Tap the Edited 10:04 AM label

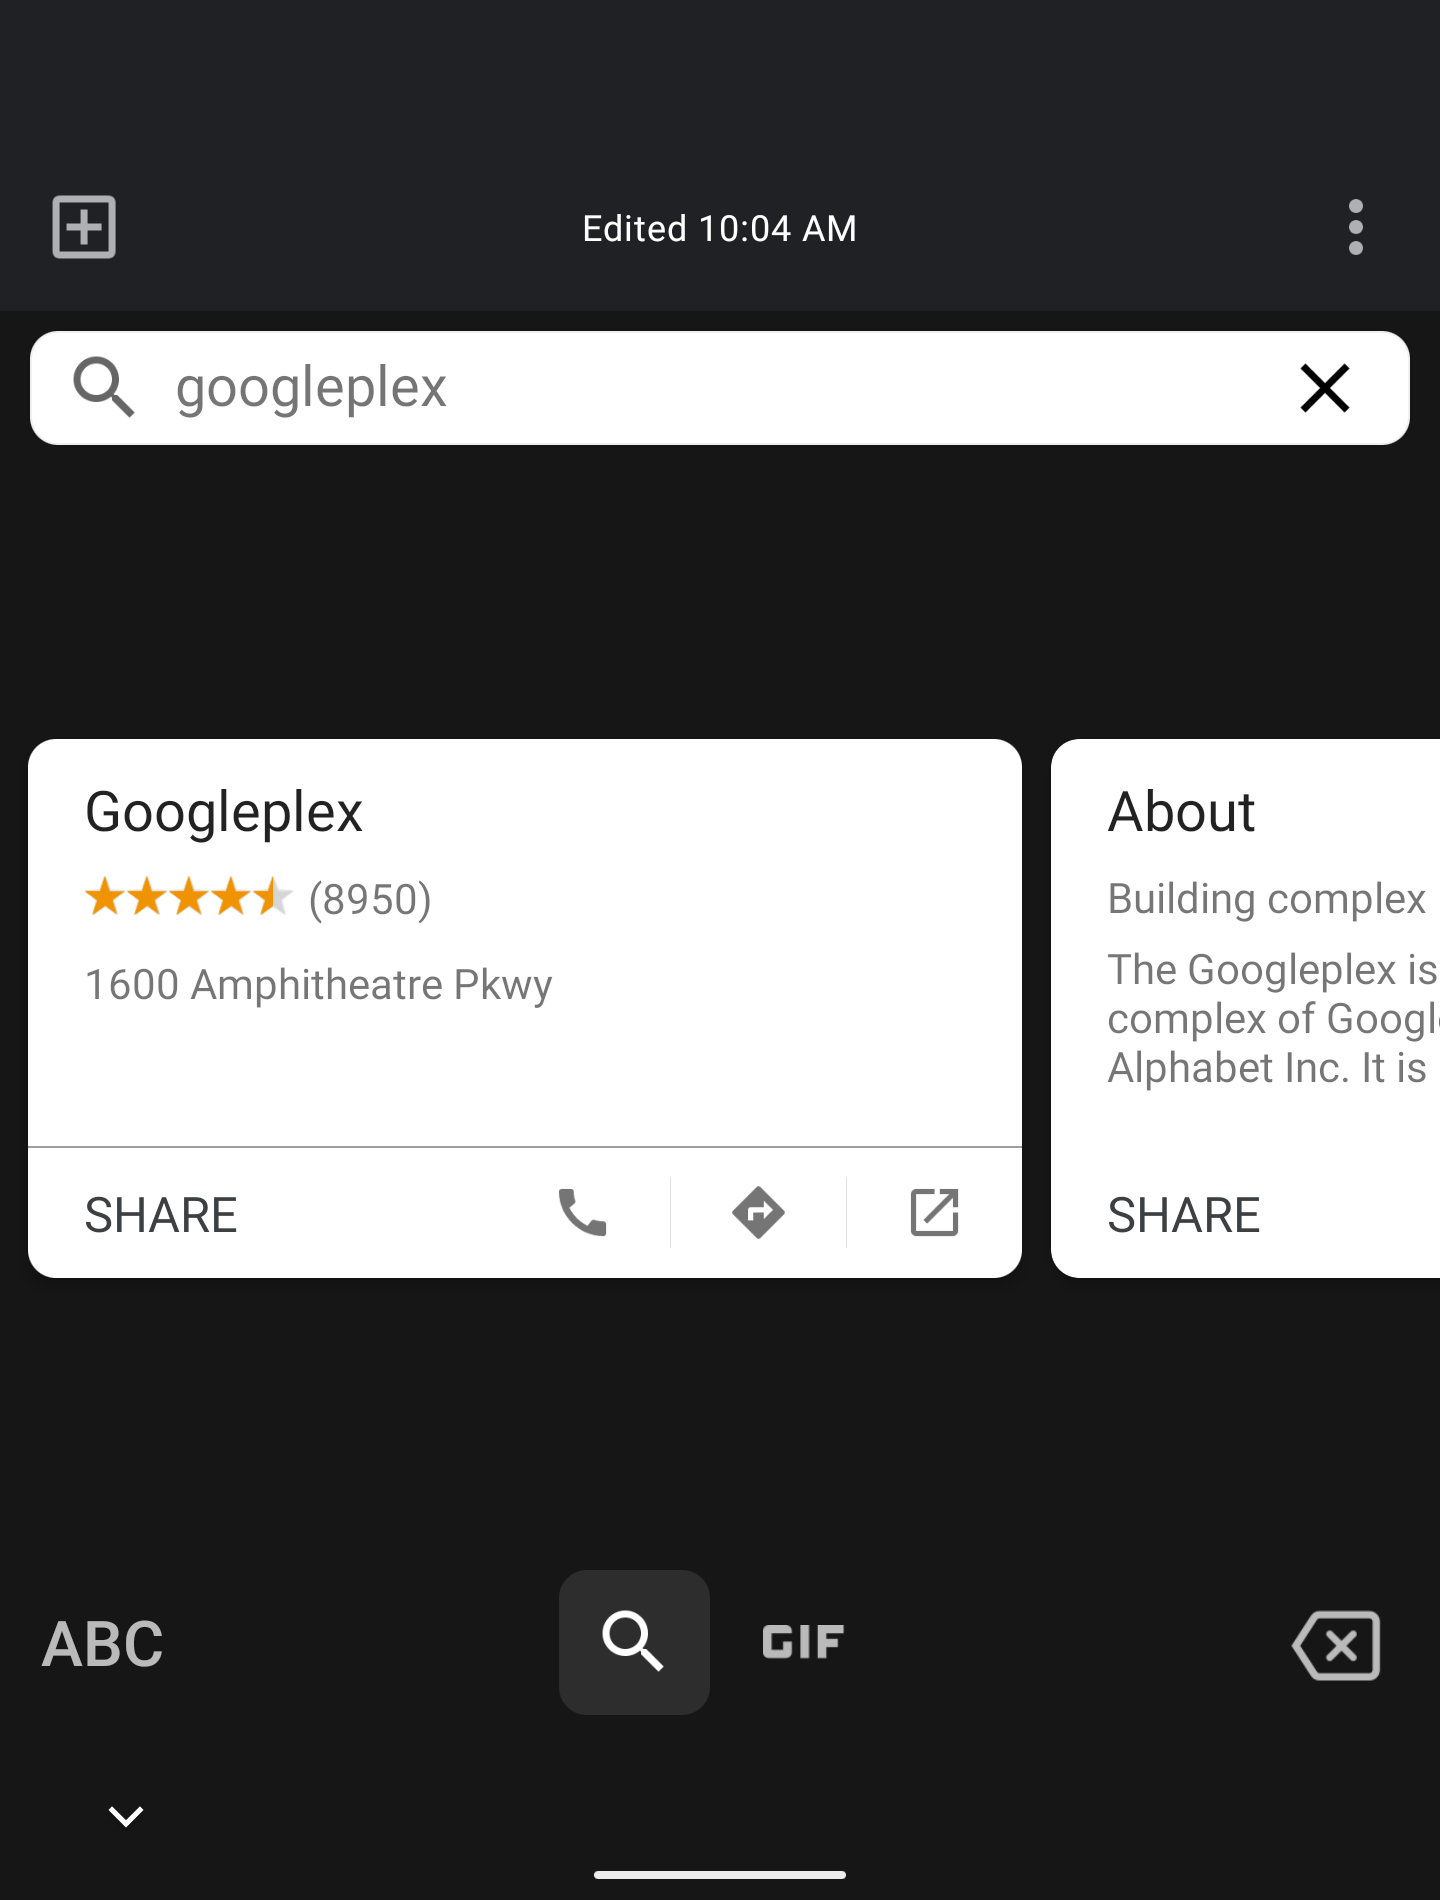(719, 229)
